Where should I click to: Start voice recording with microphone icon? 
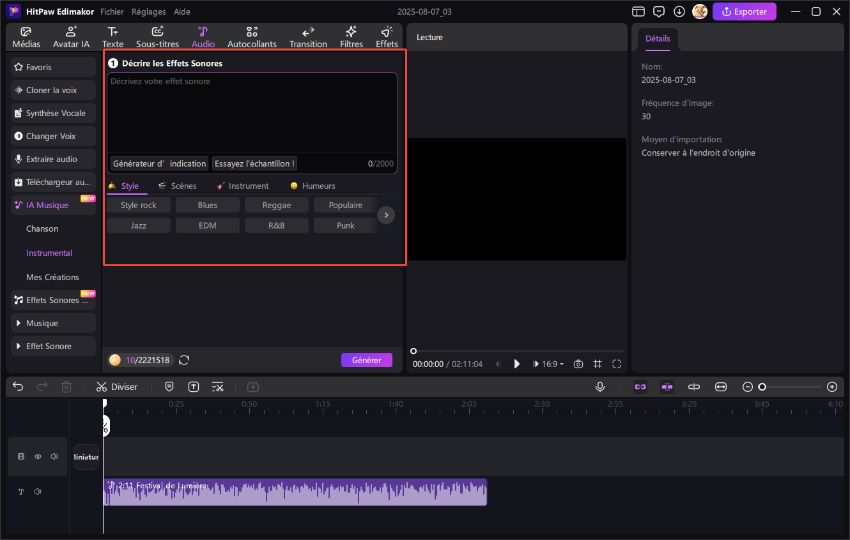(600, 387)
